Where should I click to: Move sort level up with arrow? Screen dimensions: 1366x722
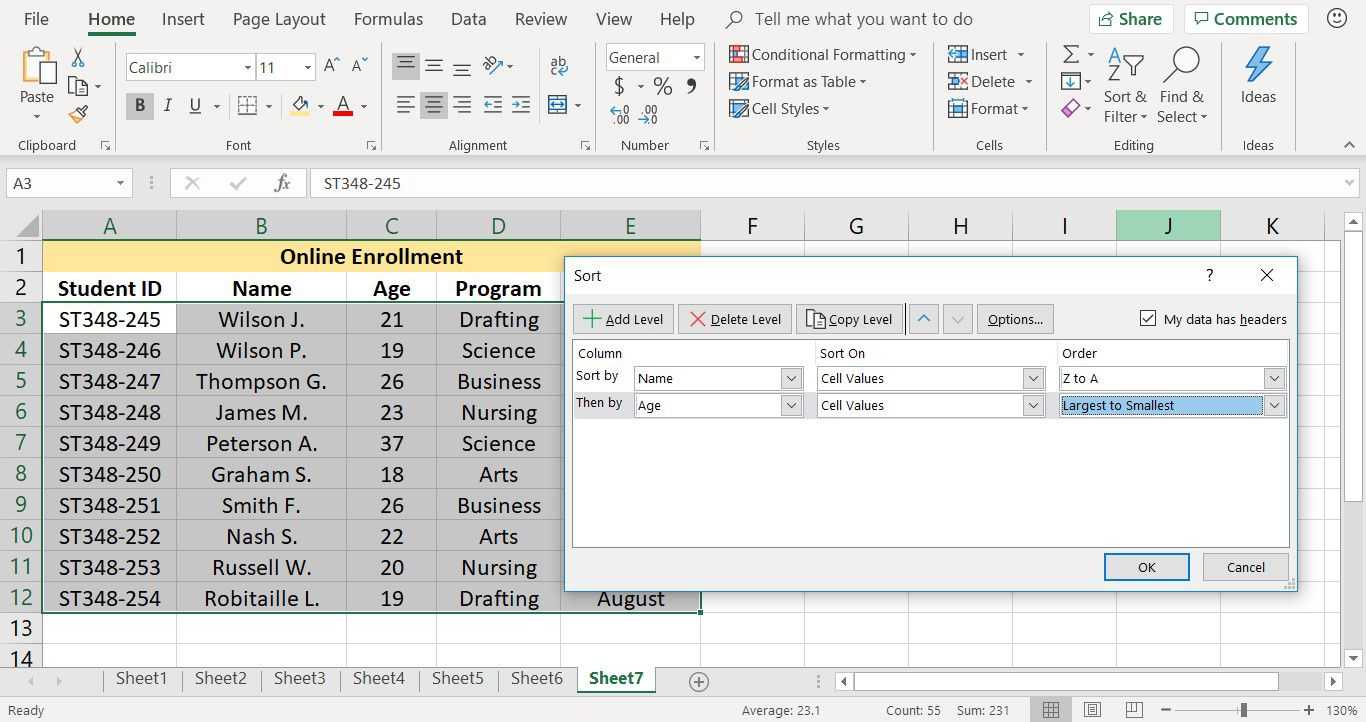click(x=923, y=319)
